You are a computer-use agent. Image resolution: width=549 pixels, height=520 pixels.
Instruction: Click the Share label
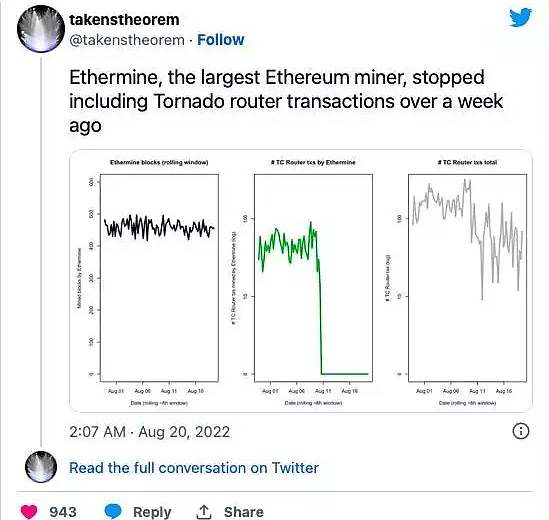(244, 512)
